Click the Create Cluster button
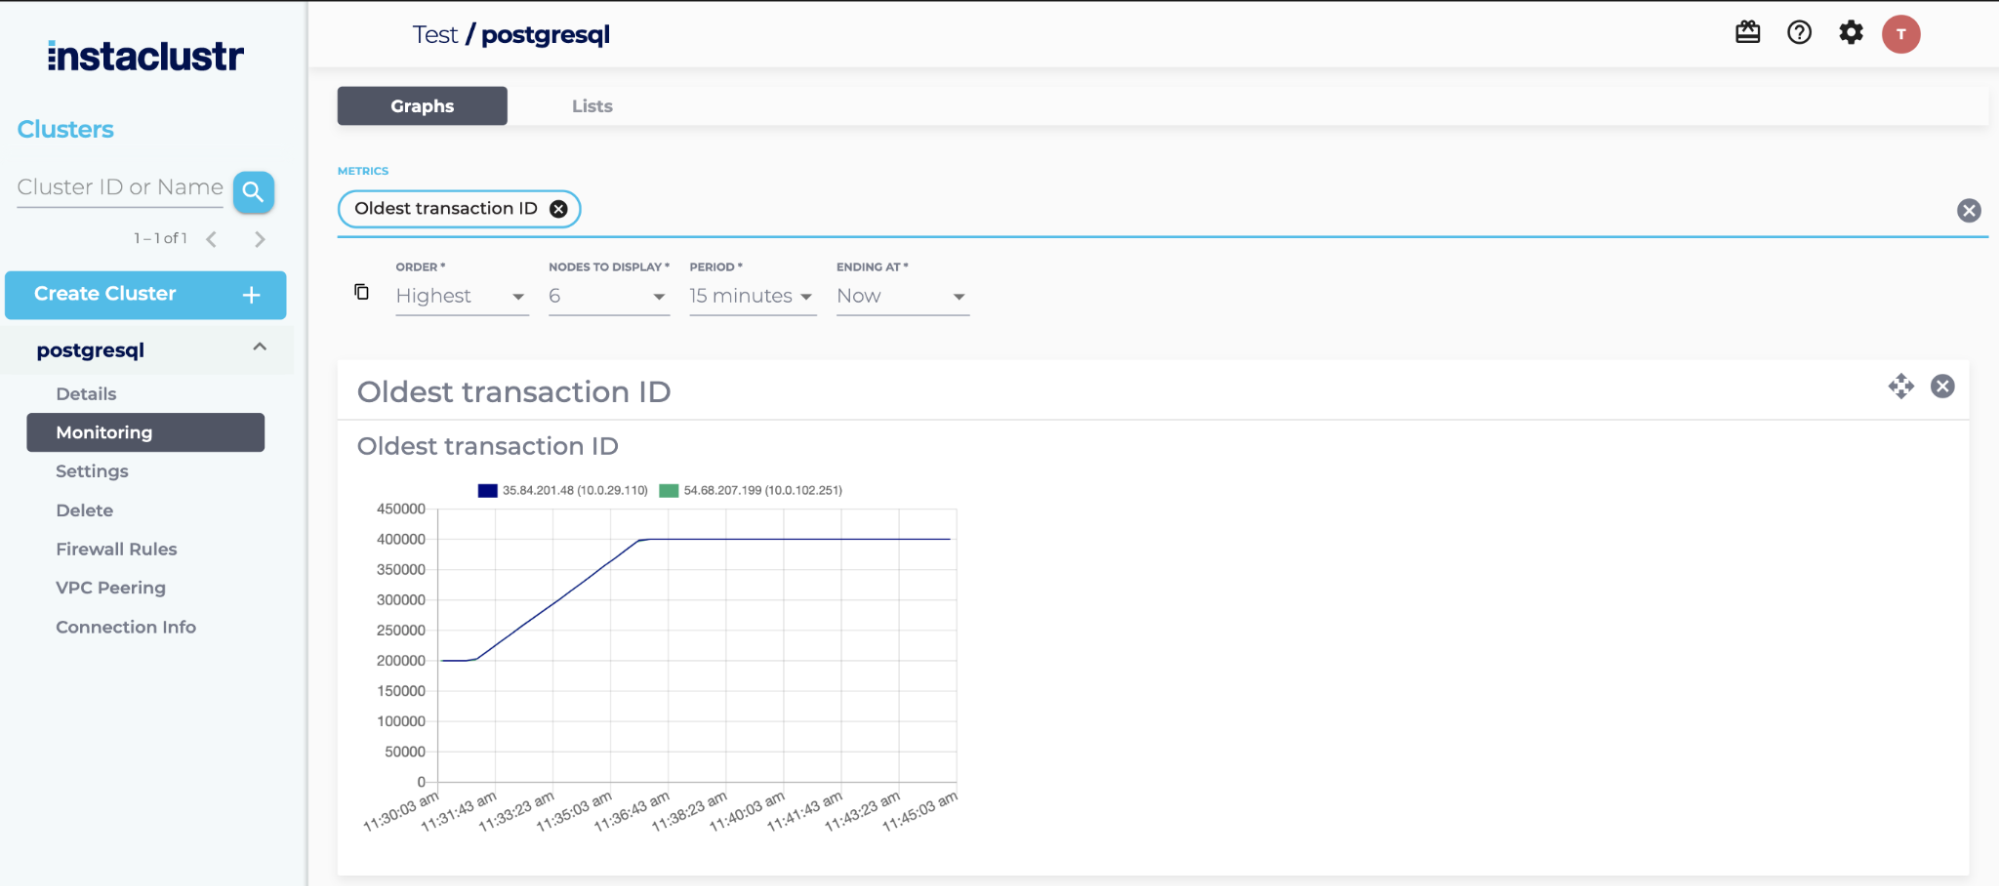1999x887 pixels. click(x=146, y=294)
